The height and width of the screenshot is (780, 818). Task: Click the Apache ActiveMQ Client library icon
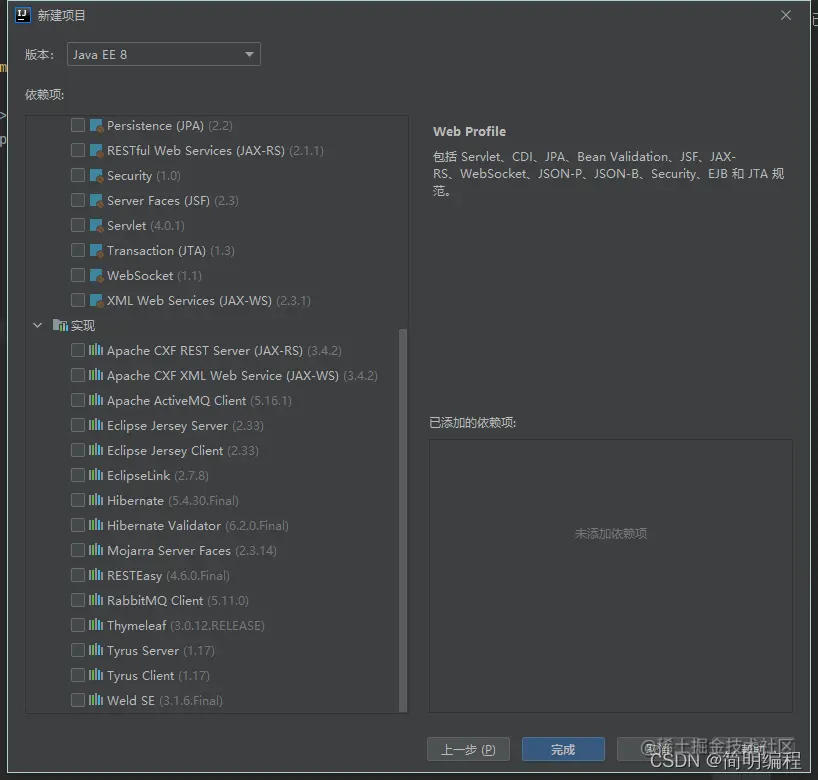pos(95,400)
